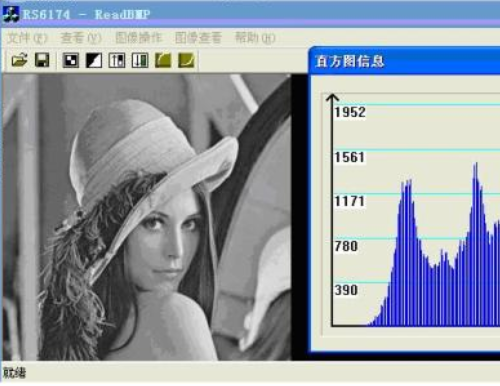
Task: Click the up-arrow level adjust icon
Action: click(x=117, y=61)
